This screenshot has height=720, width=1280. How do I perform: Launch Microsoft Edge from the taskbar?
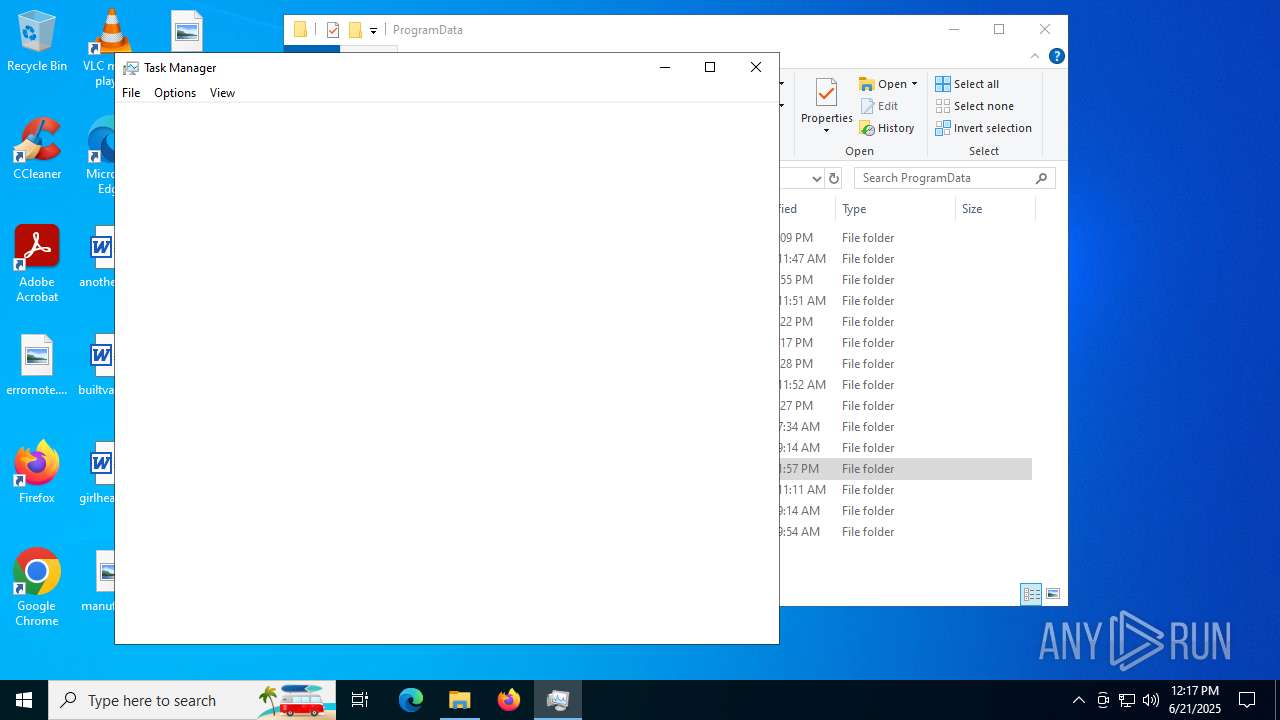click(411, 700)
